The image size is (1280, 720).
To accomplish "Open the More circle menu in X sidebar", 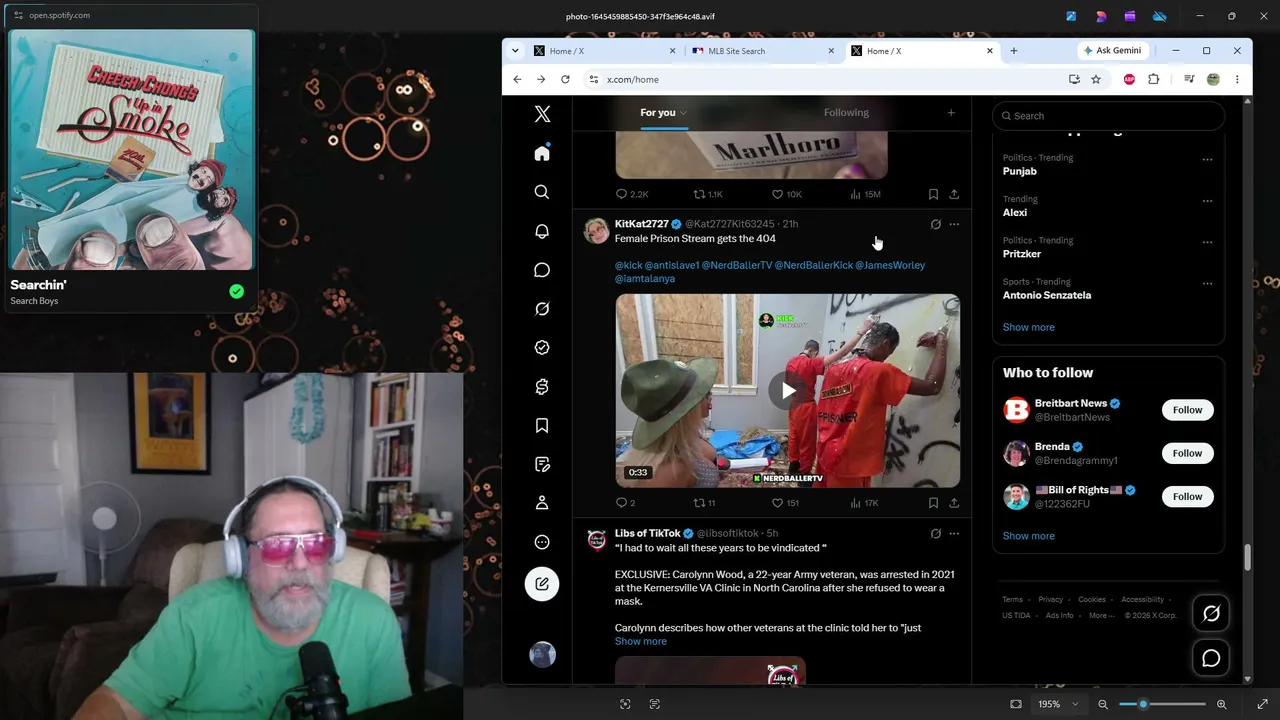I will coord(542,542).
